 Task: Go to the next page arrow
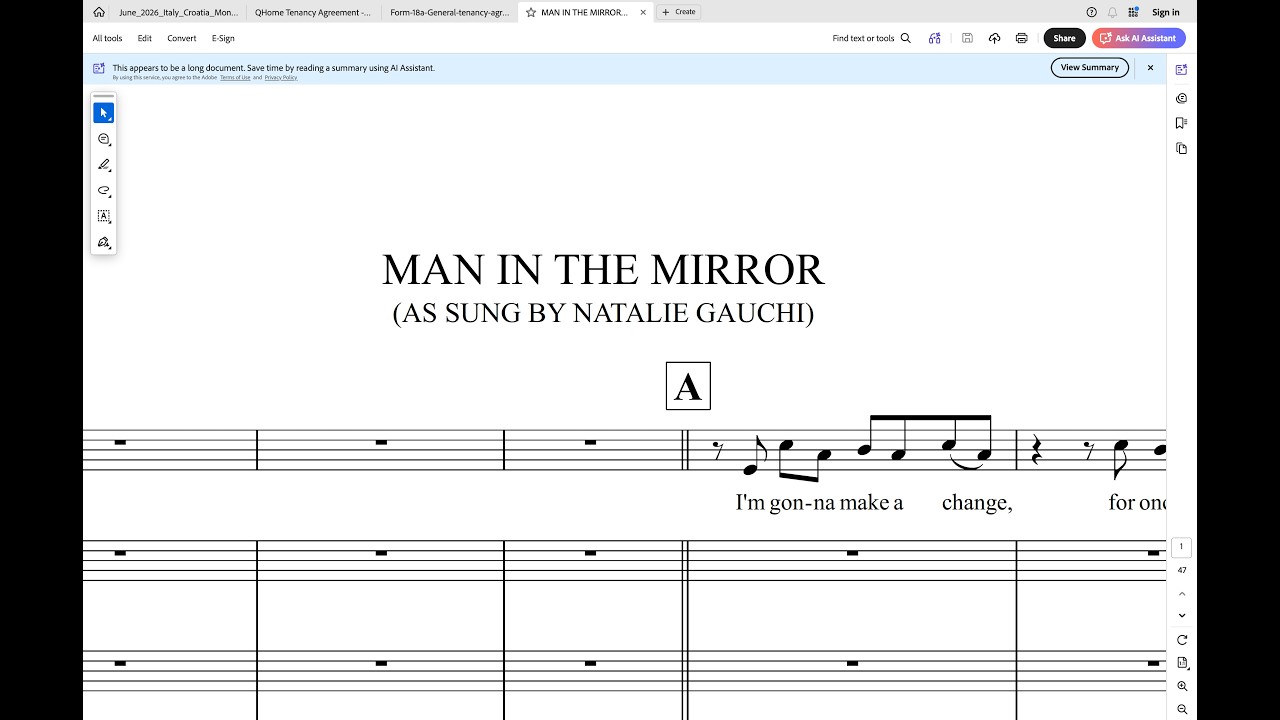click(x=1182, y=615)
